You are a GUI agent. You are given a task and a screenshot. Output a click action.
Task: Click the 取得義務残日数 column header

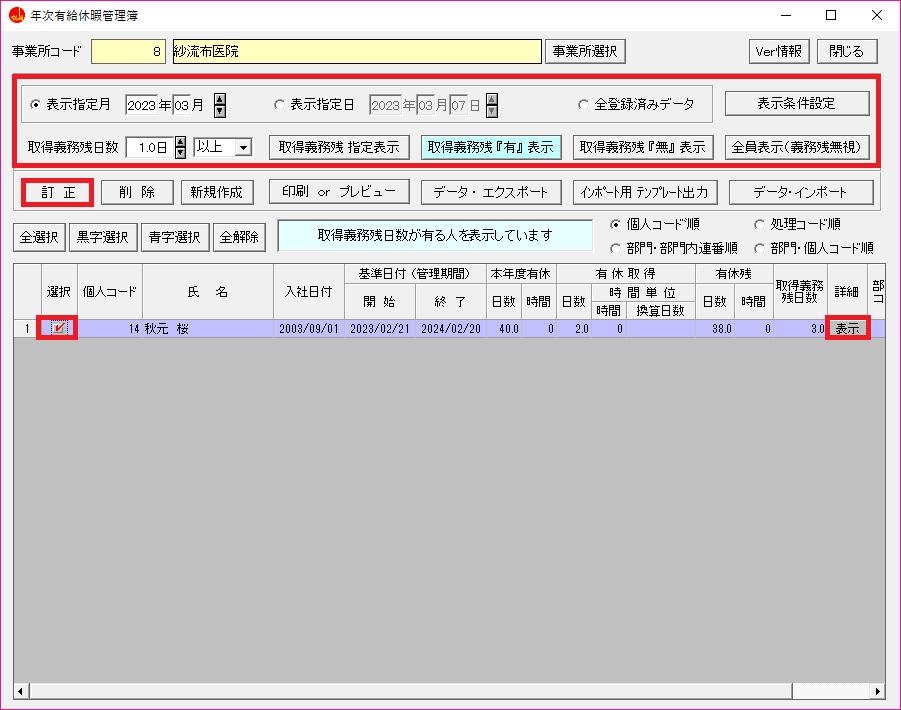pyautogui.click(x=800, y=292)
